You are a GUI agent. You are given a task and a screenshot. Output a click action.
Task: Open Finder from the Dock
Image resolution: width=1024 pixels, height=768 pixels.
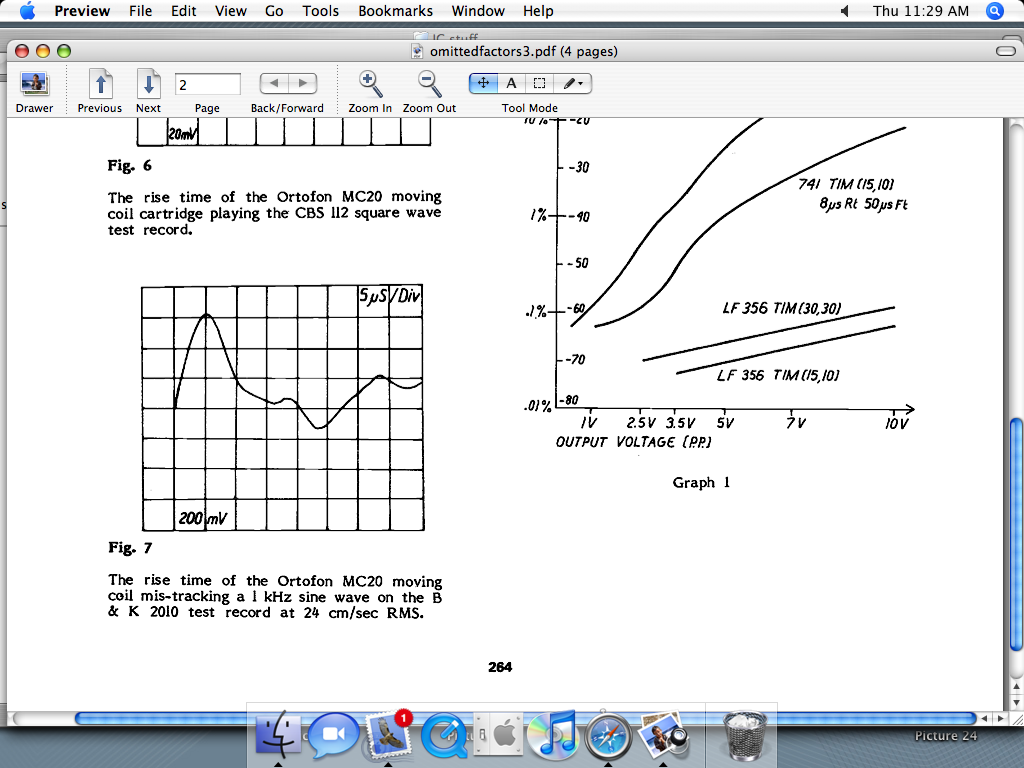pyautogui.click(x=278, y=735)
